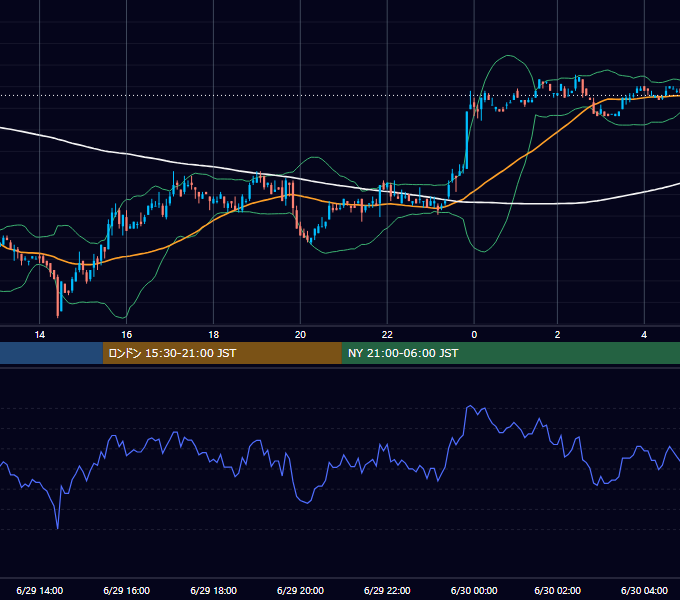This screenshot has width=680, height=600.
Task: Click the oscillator's lowest trough after 14:00
Action: pos(58,528)
